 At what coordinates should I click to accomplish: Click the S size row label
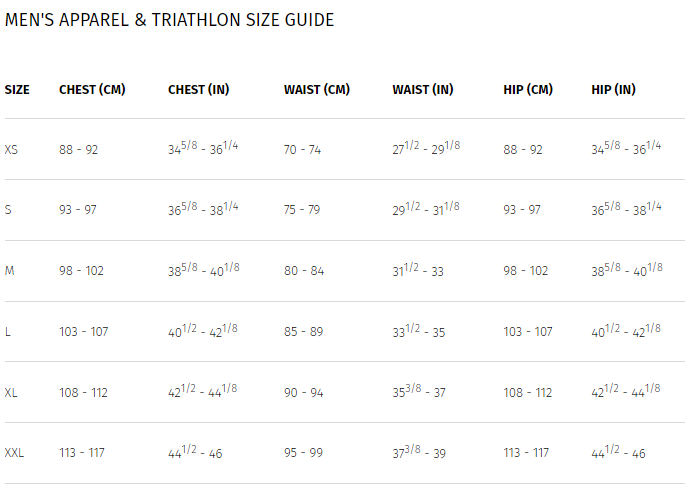[8, 209]
